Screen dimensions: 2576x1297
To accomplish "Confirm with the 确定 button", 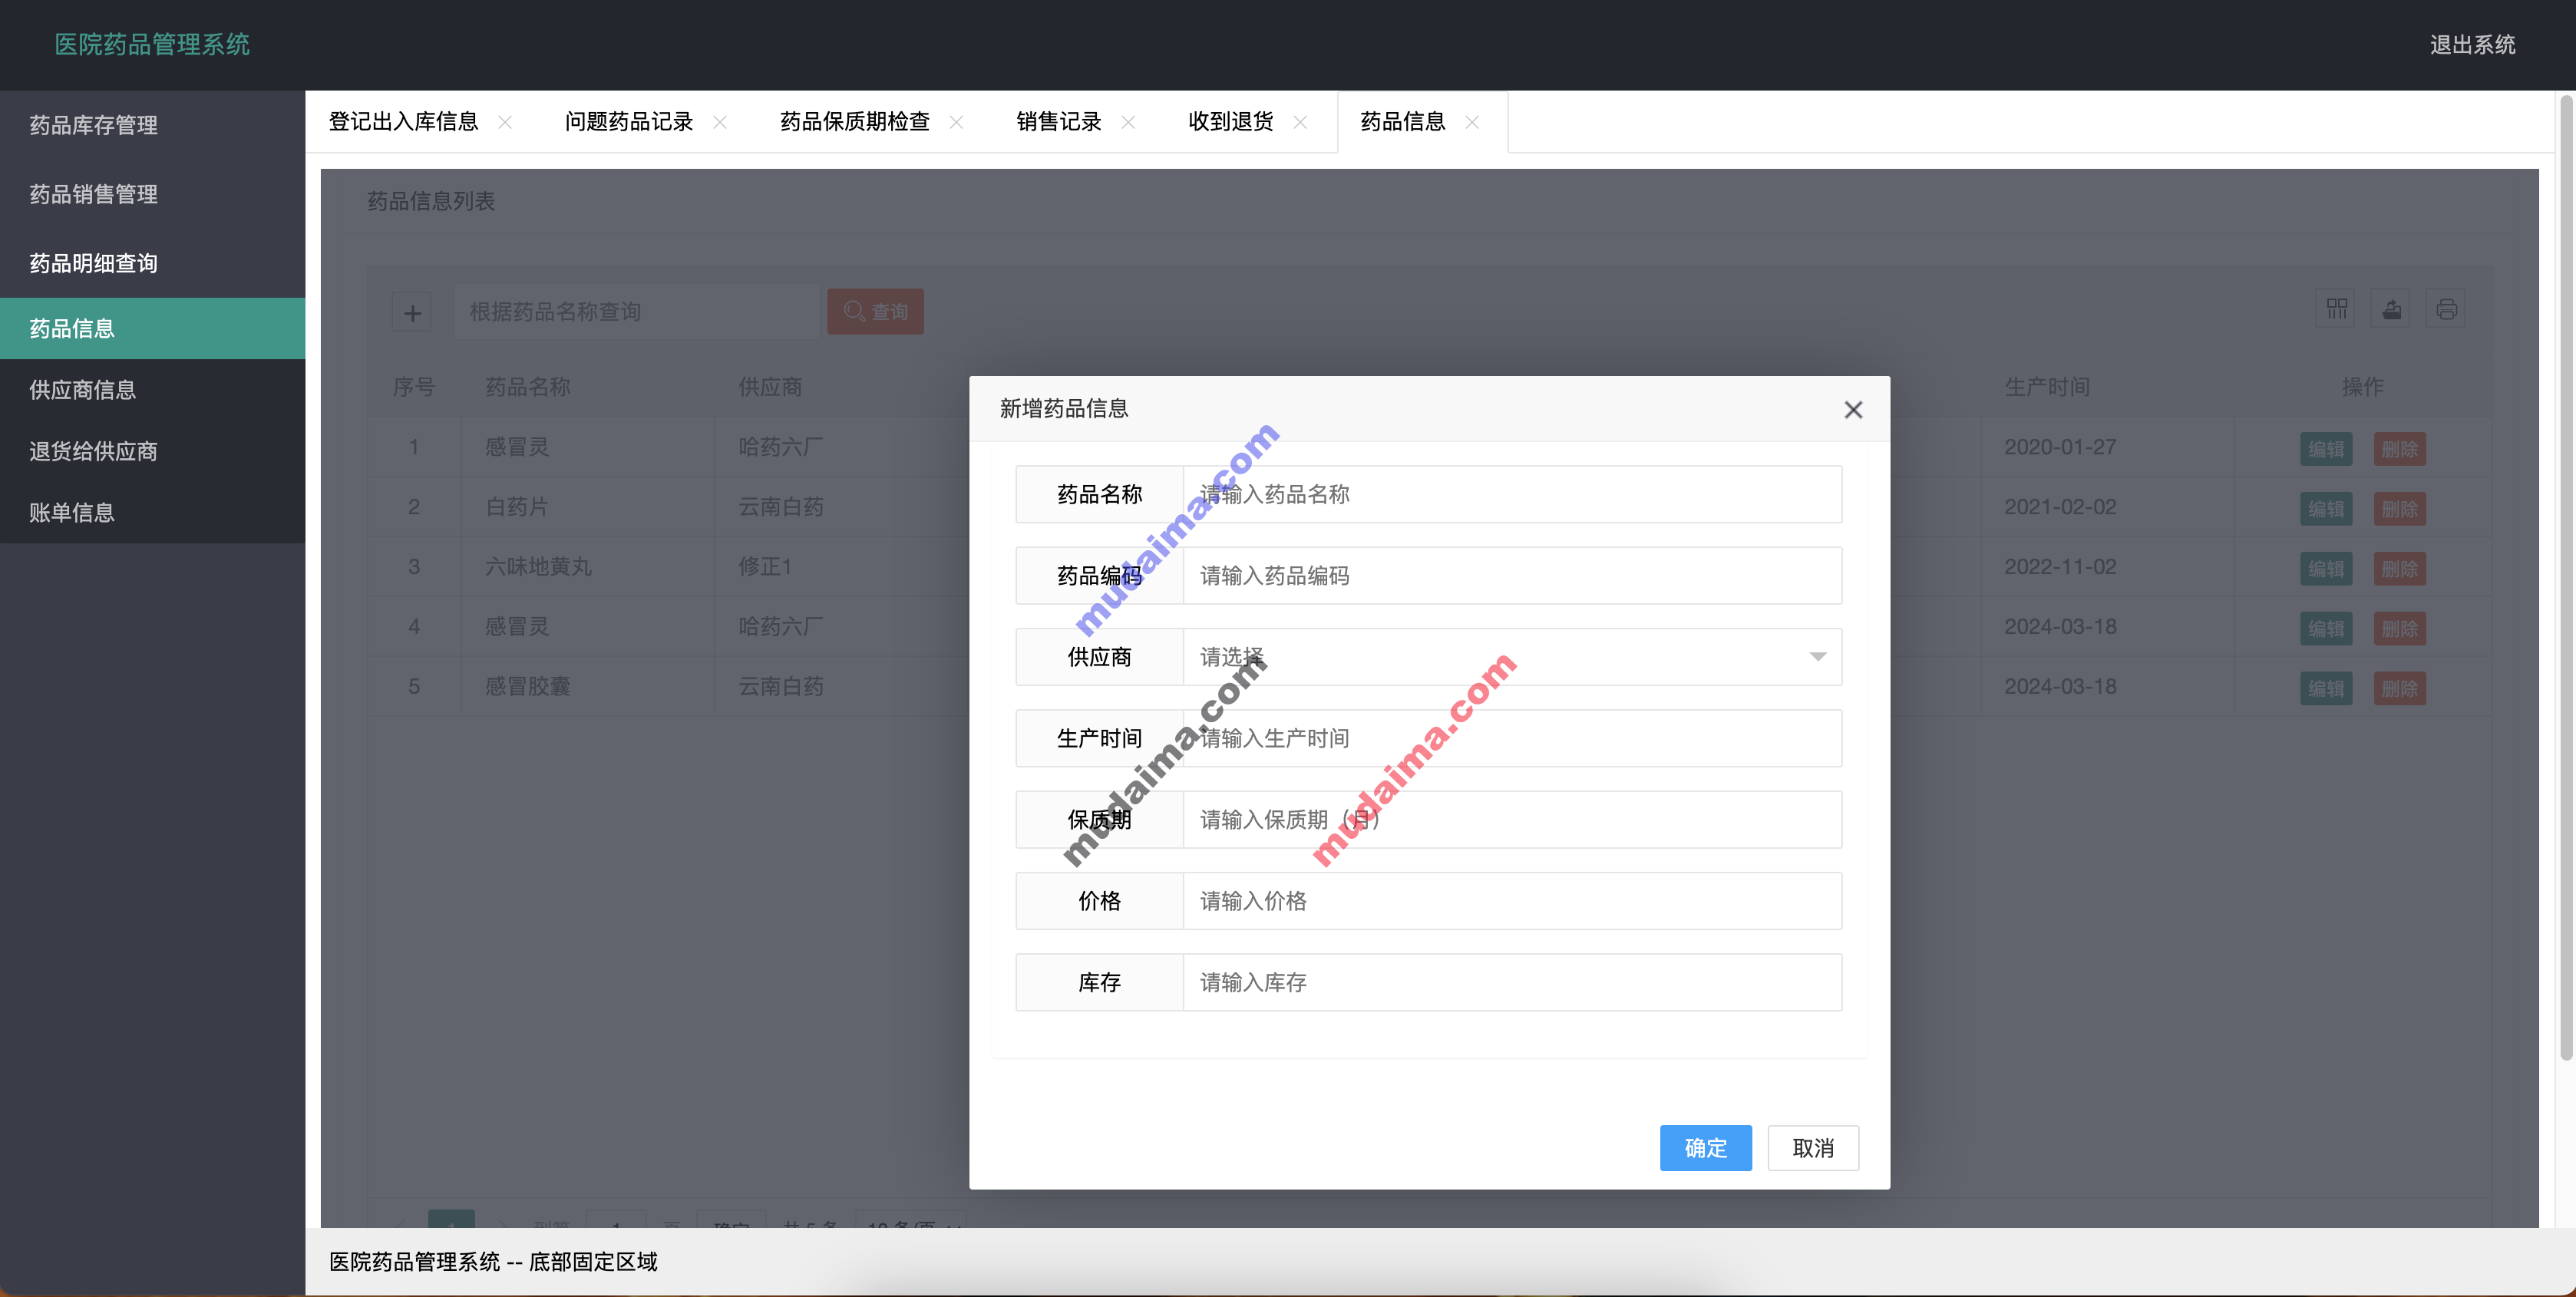I will pos(1705,1148).
